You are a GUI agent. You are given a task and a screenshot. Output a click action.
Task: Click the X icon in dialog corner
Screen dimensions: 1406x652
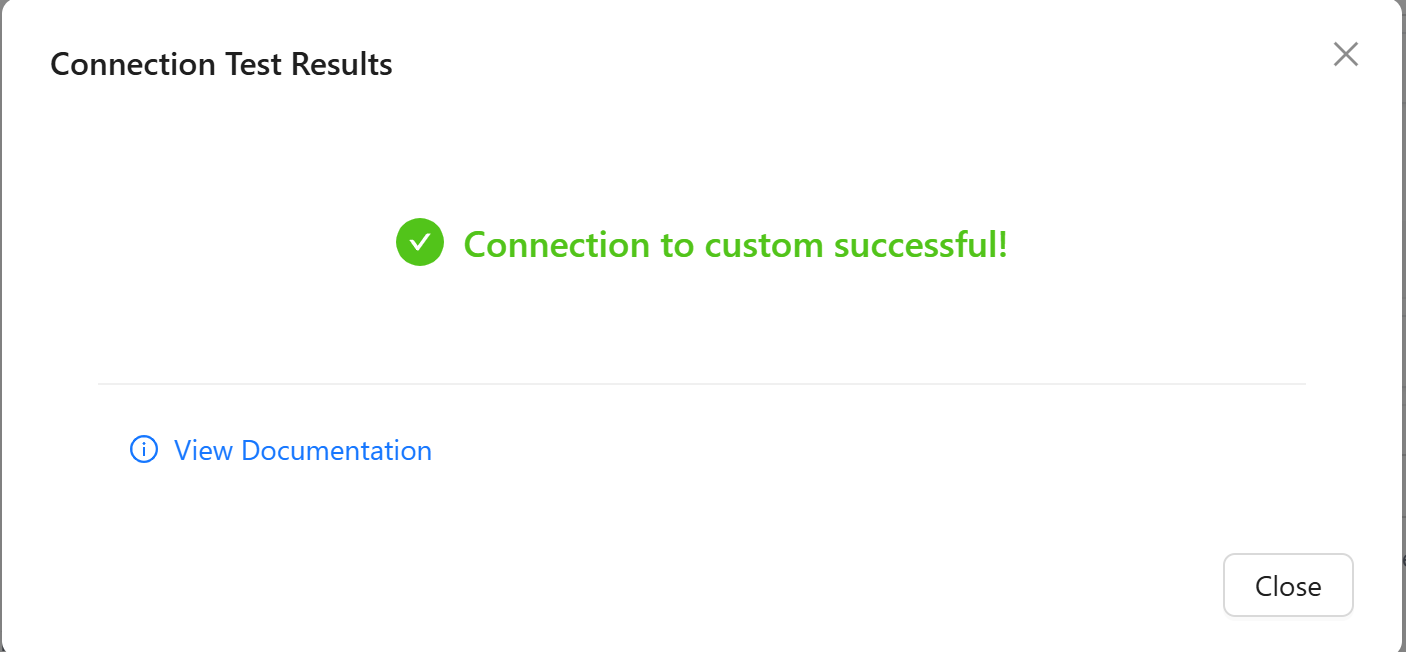tap(1346, 55)
